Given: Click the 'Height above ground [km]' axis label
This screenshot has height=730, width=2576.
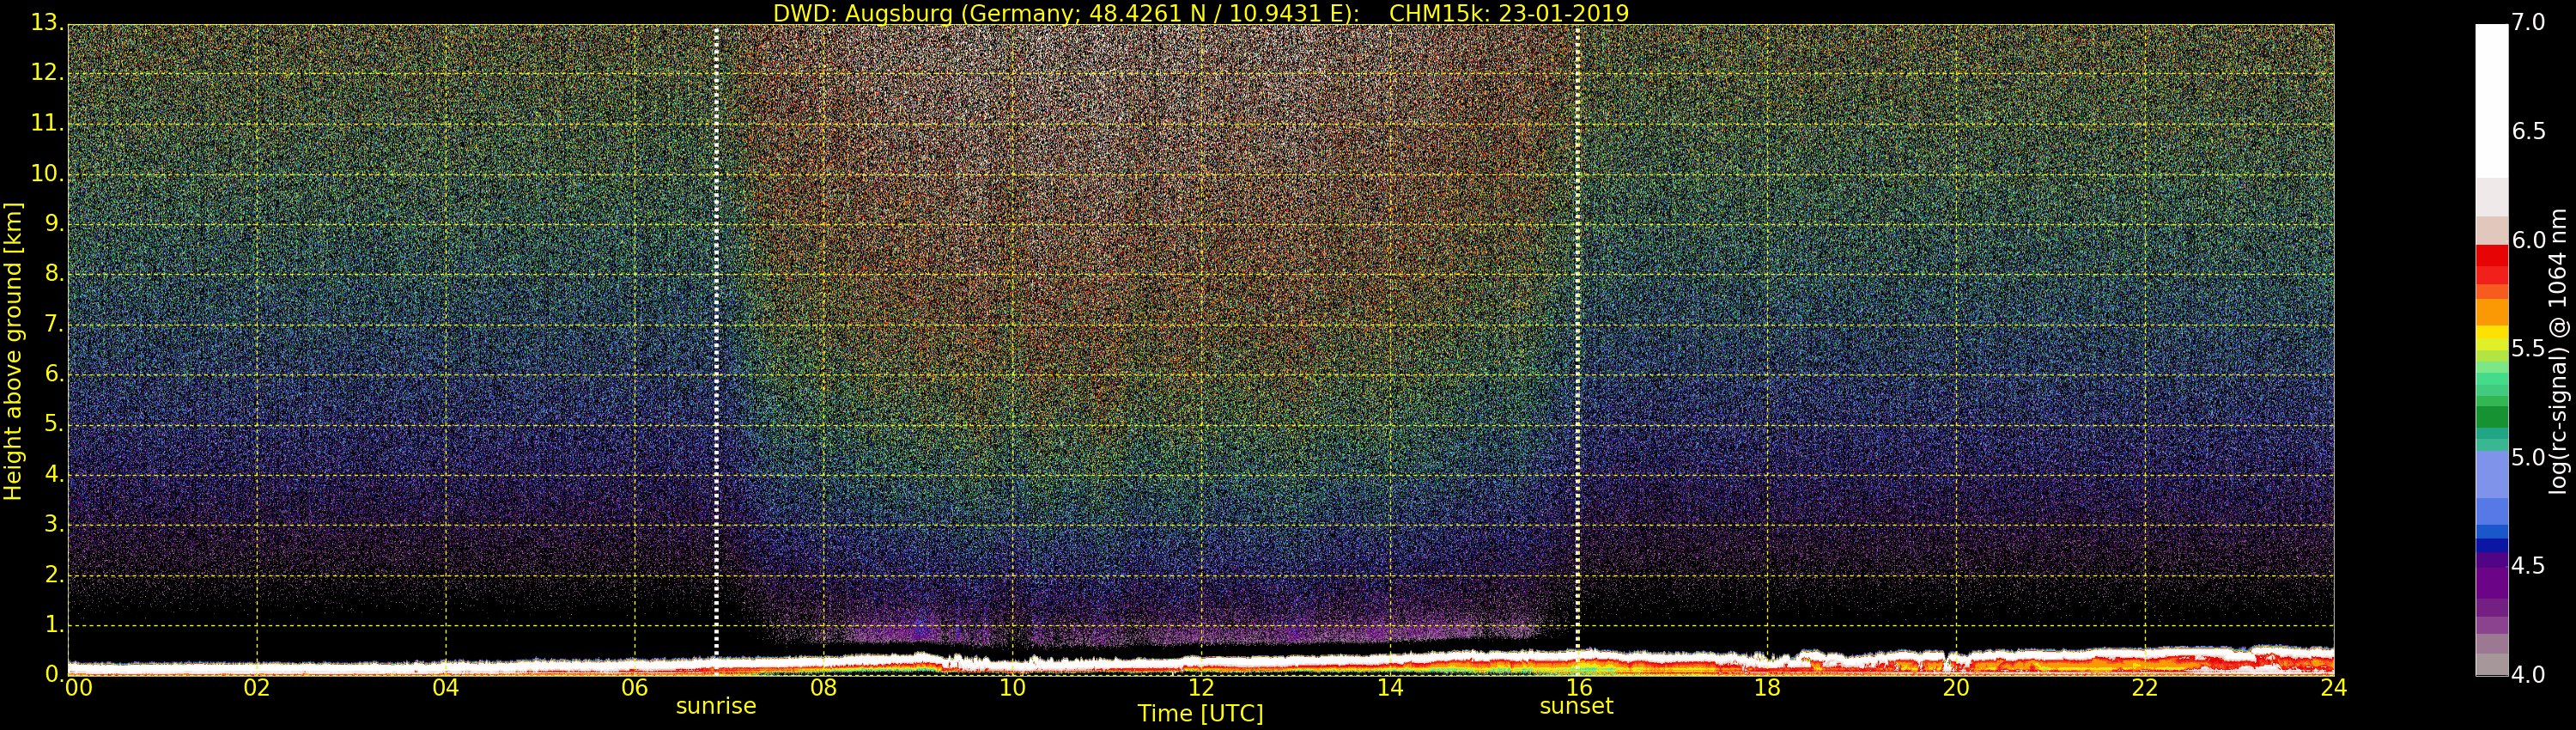Looking at the screenshot, I should coord(13,351).
